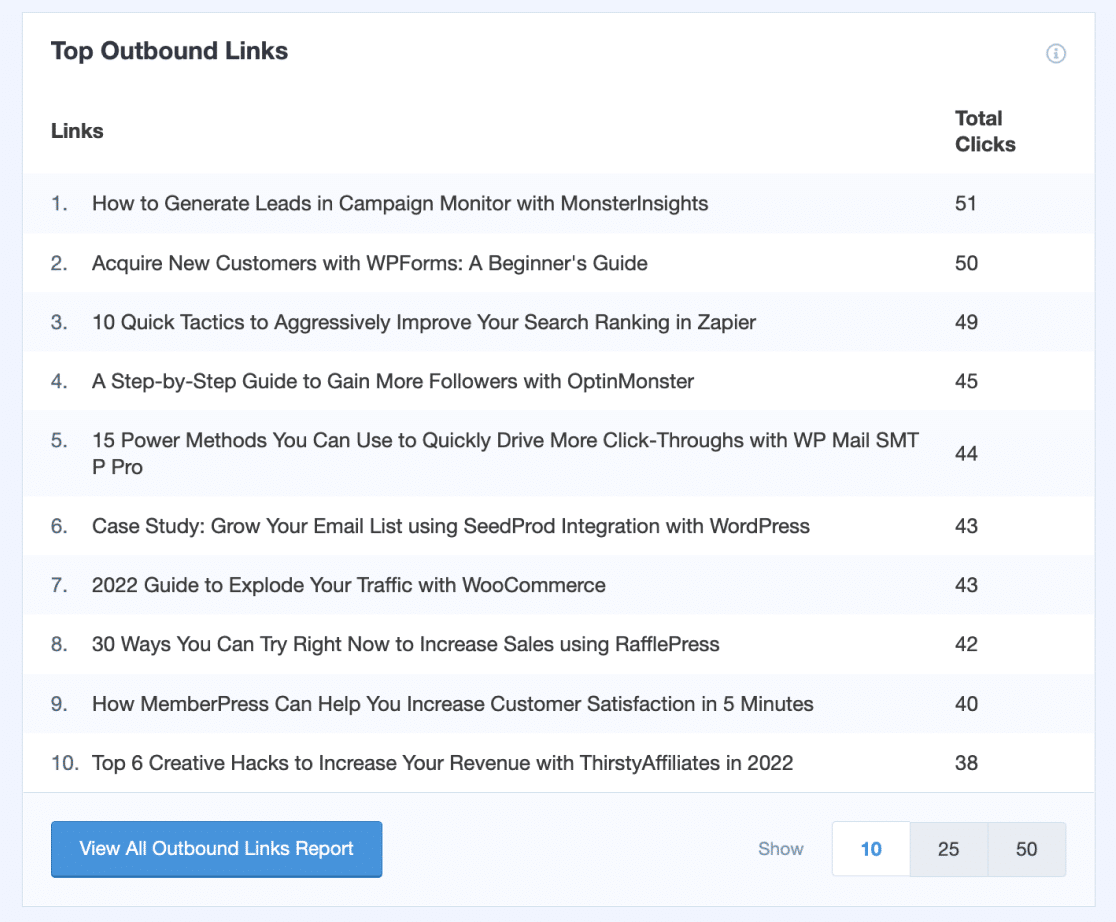Open the RafflePress increase sales link

tap(406, 644)
